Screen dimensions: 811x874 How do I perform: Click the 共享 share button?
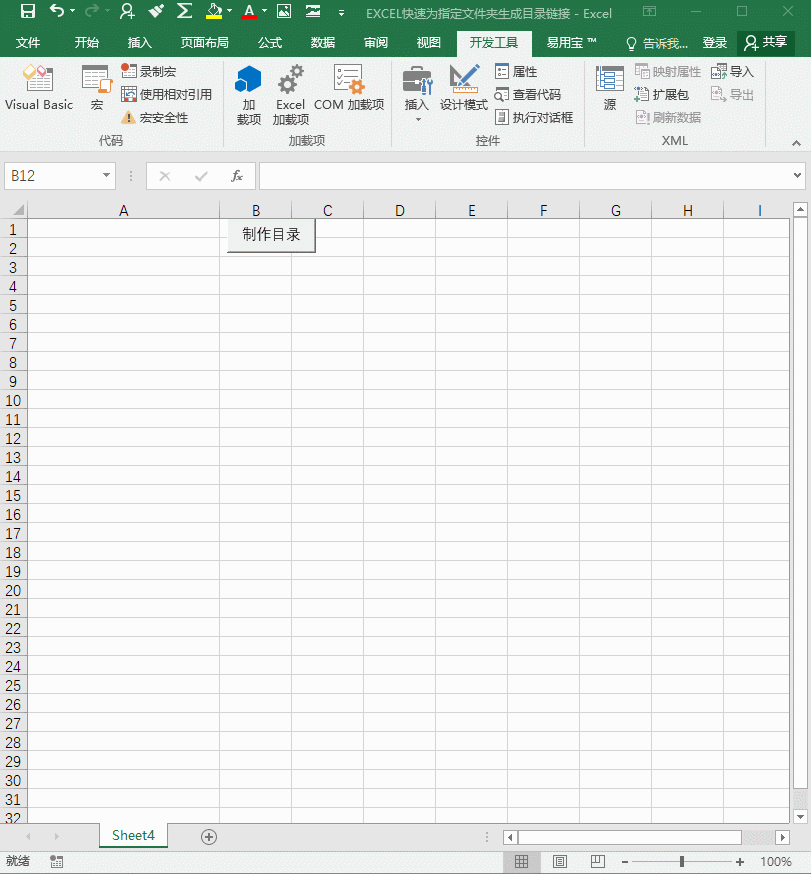tap(766, 42)
